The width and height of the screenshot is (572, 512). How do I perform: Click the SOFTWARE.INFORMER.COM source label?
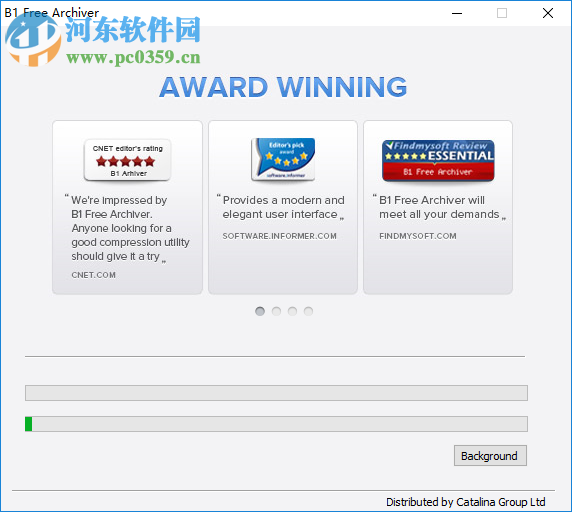pyautogui.click(x=279, y=236)
